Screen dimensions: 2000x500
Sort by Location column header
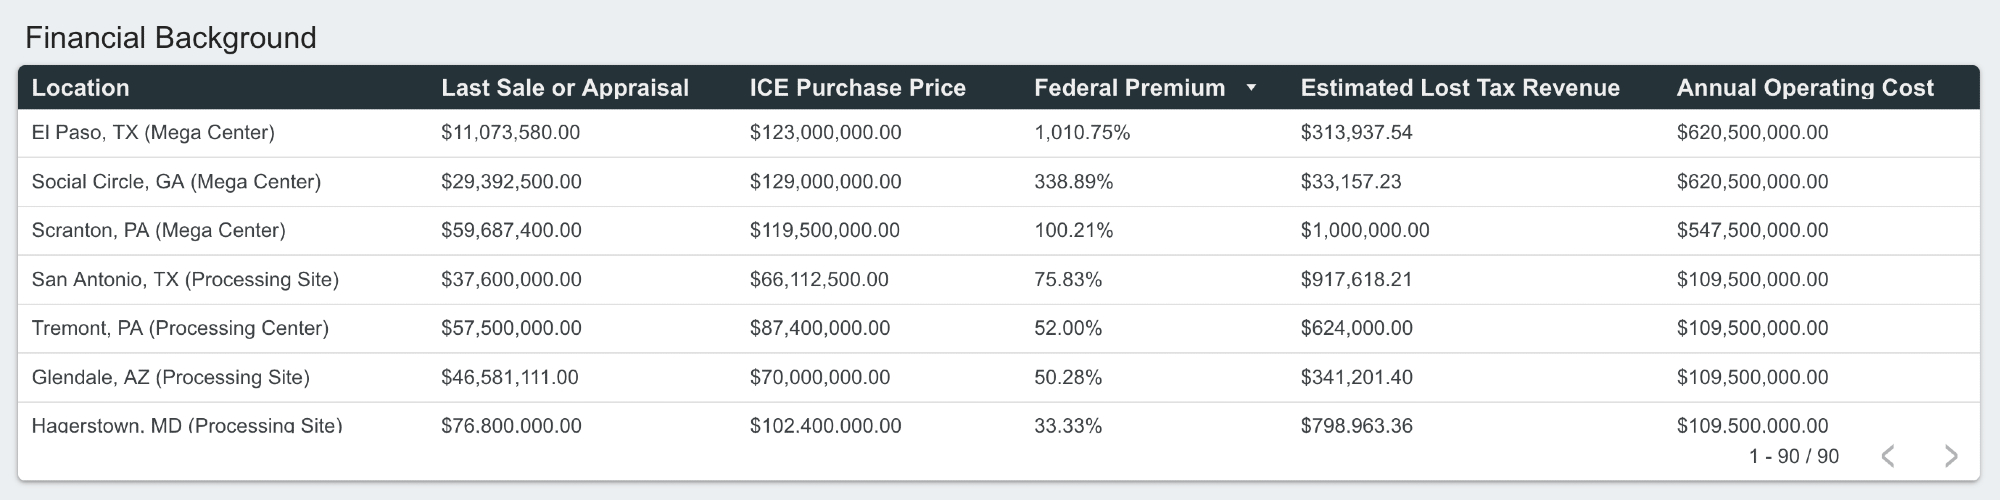click(81, 88)
